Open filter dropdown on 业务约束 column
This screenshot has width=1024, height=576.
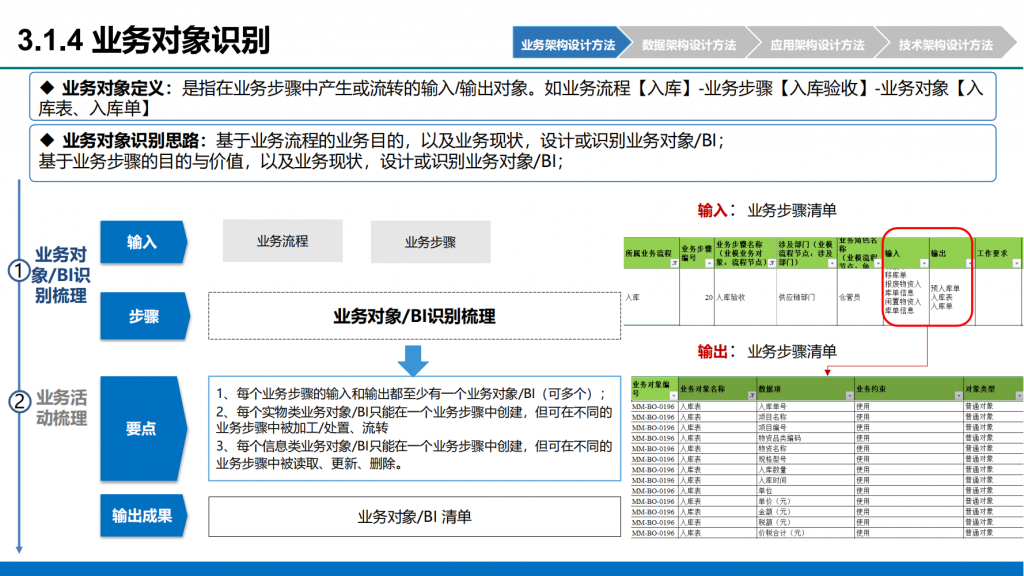[958, 396]
